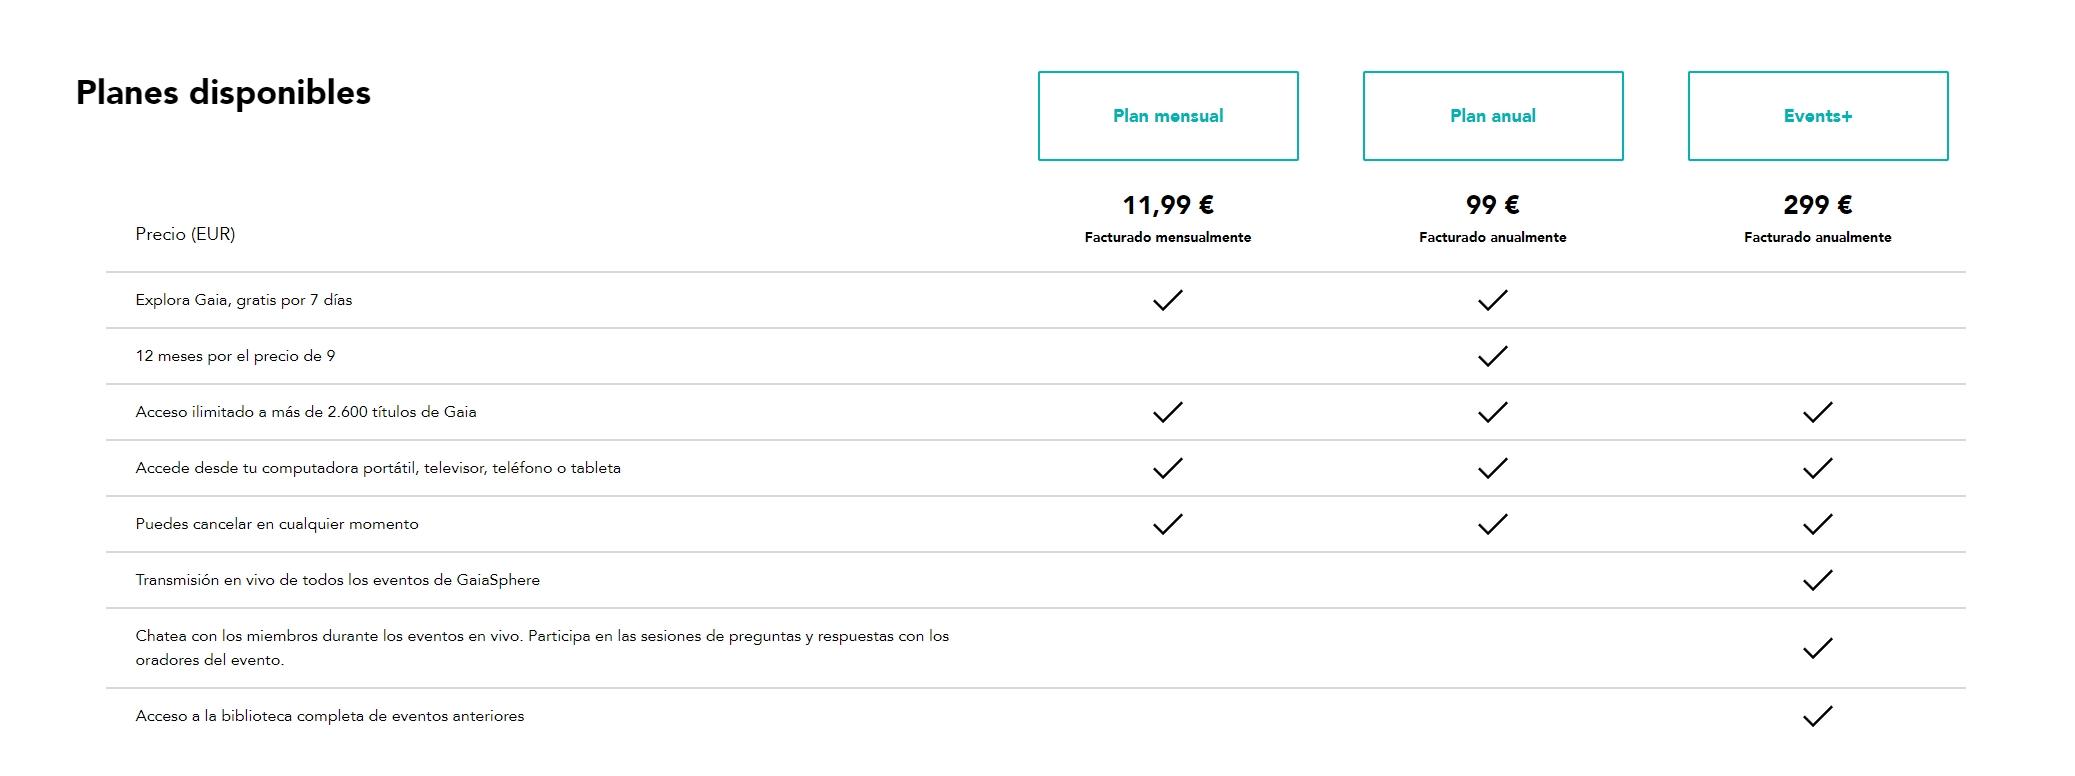The width and height of the screenshot is (2075, 776).
Task: Click Plan anual checkmark for 7-day free trial
Action: [x=1493, y=300]
